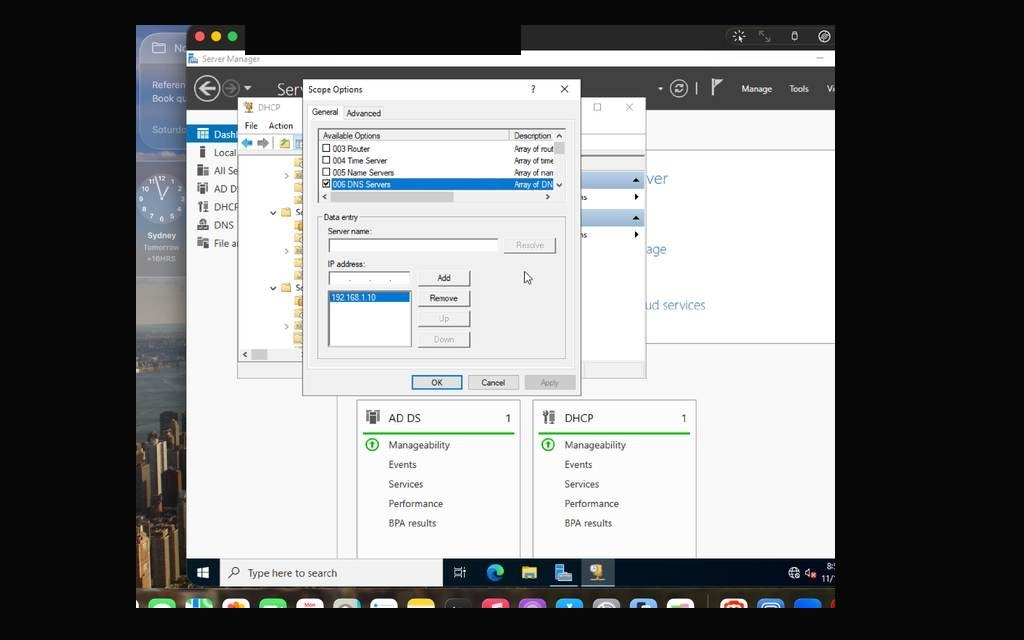Viewport: 1024px width, 640px height.
Task: Open Events in the DHCP tile
Action: [x=578, y=464]
